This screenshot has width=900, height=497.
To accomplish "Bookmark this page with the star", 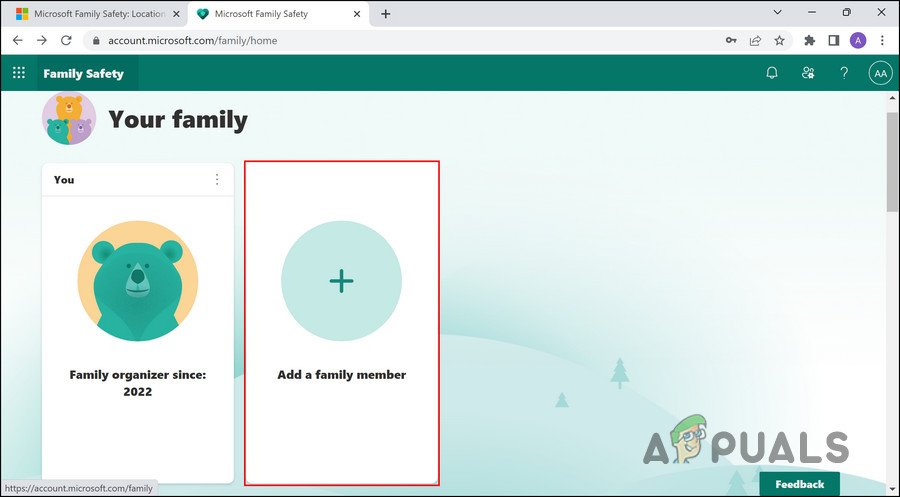I will point(779,40).
